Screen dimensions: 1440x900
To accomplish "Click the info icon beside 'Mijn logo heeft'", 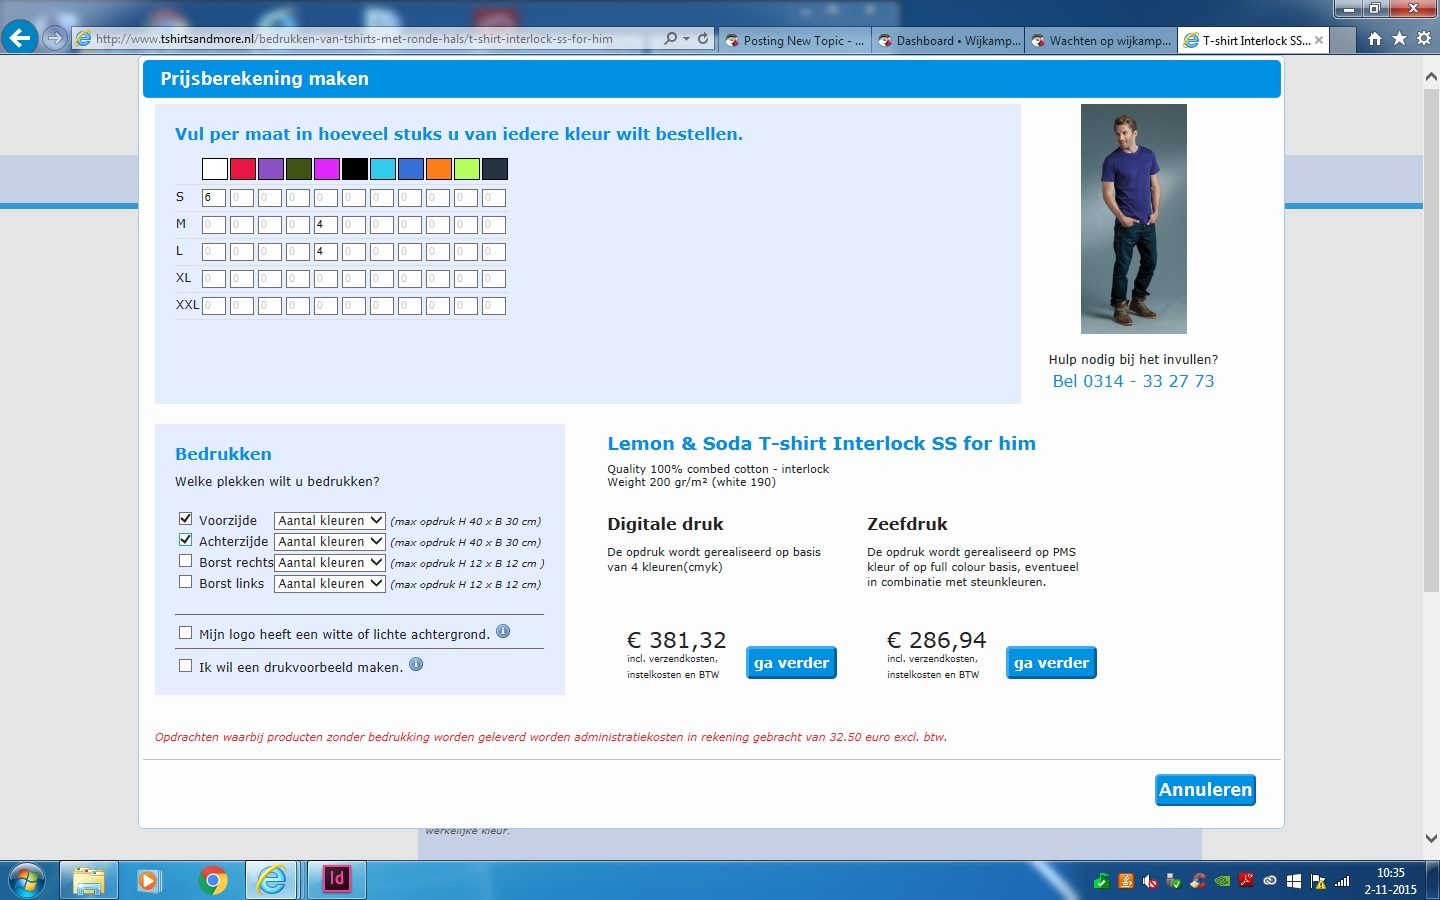I will coord(503,631).
